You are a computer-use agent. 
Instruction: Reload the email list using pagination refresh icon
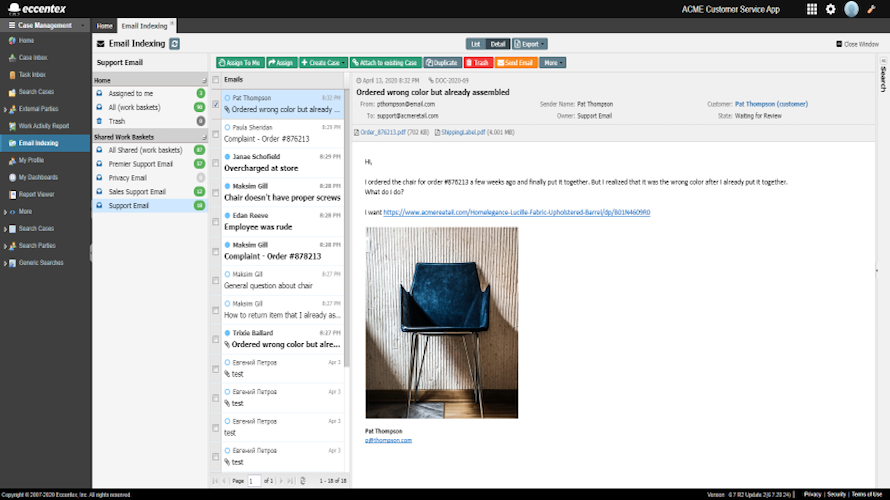click(303, 481)
